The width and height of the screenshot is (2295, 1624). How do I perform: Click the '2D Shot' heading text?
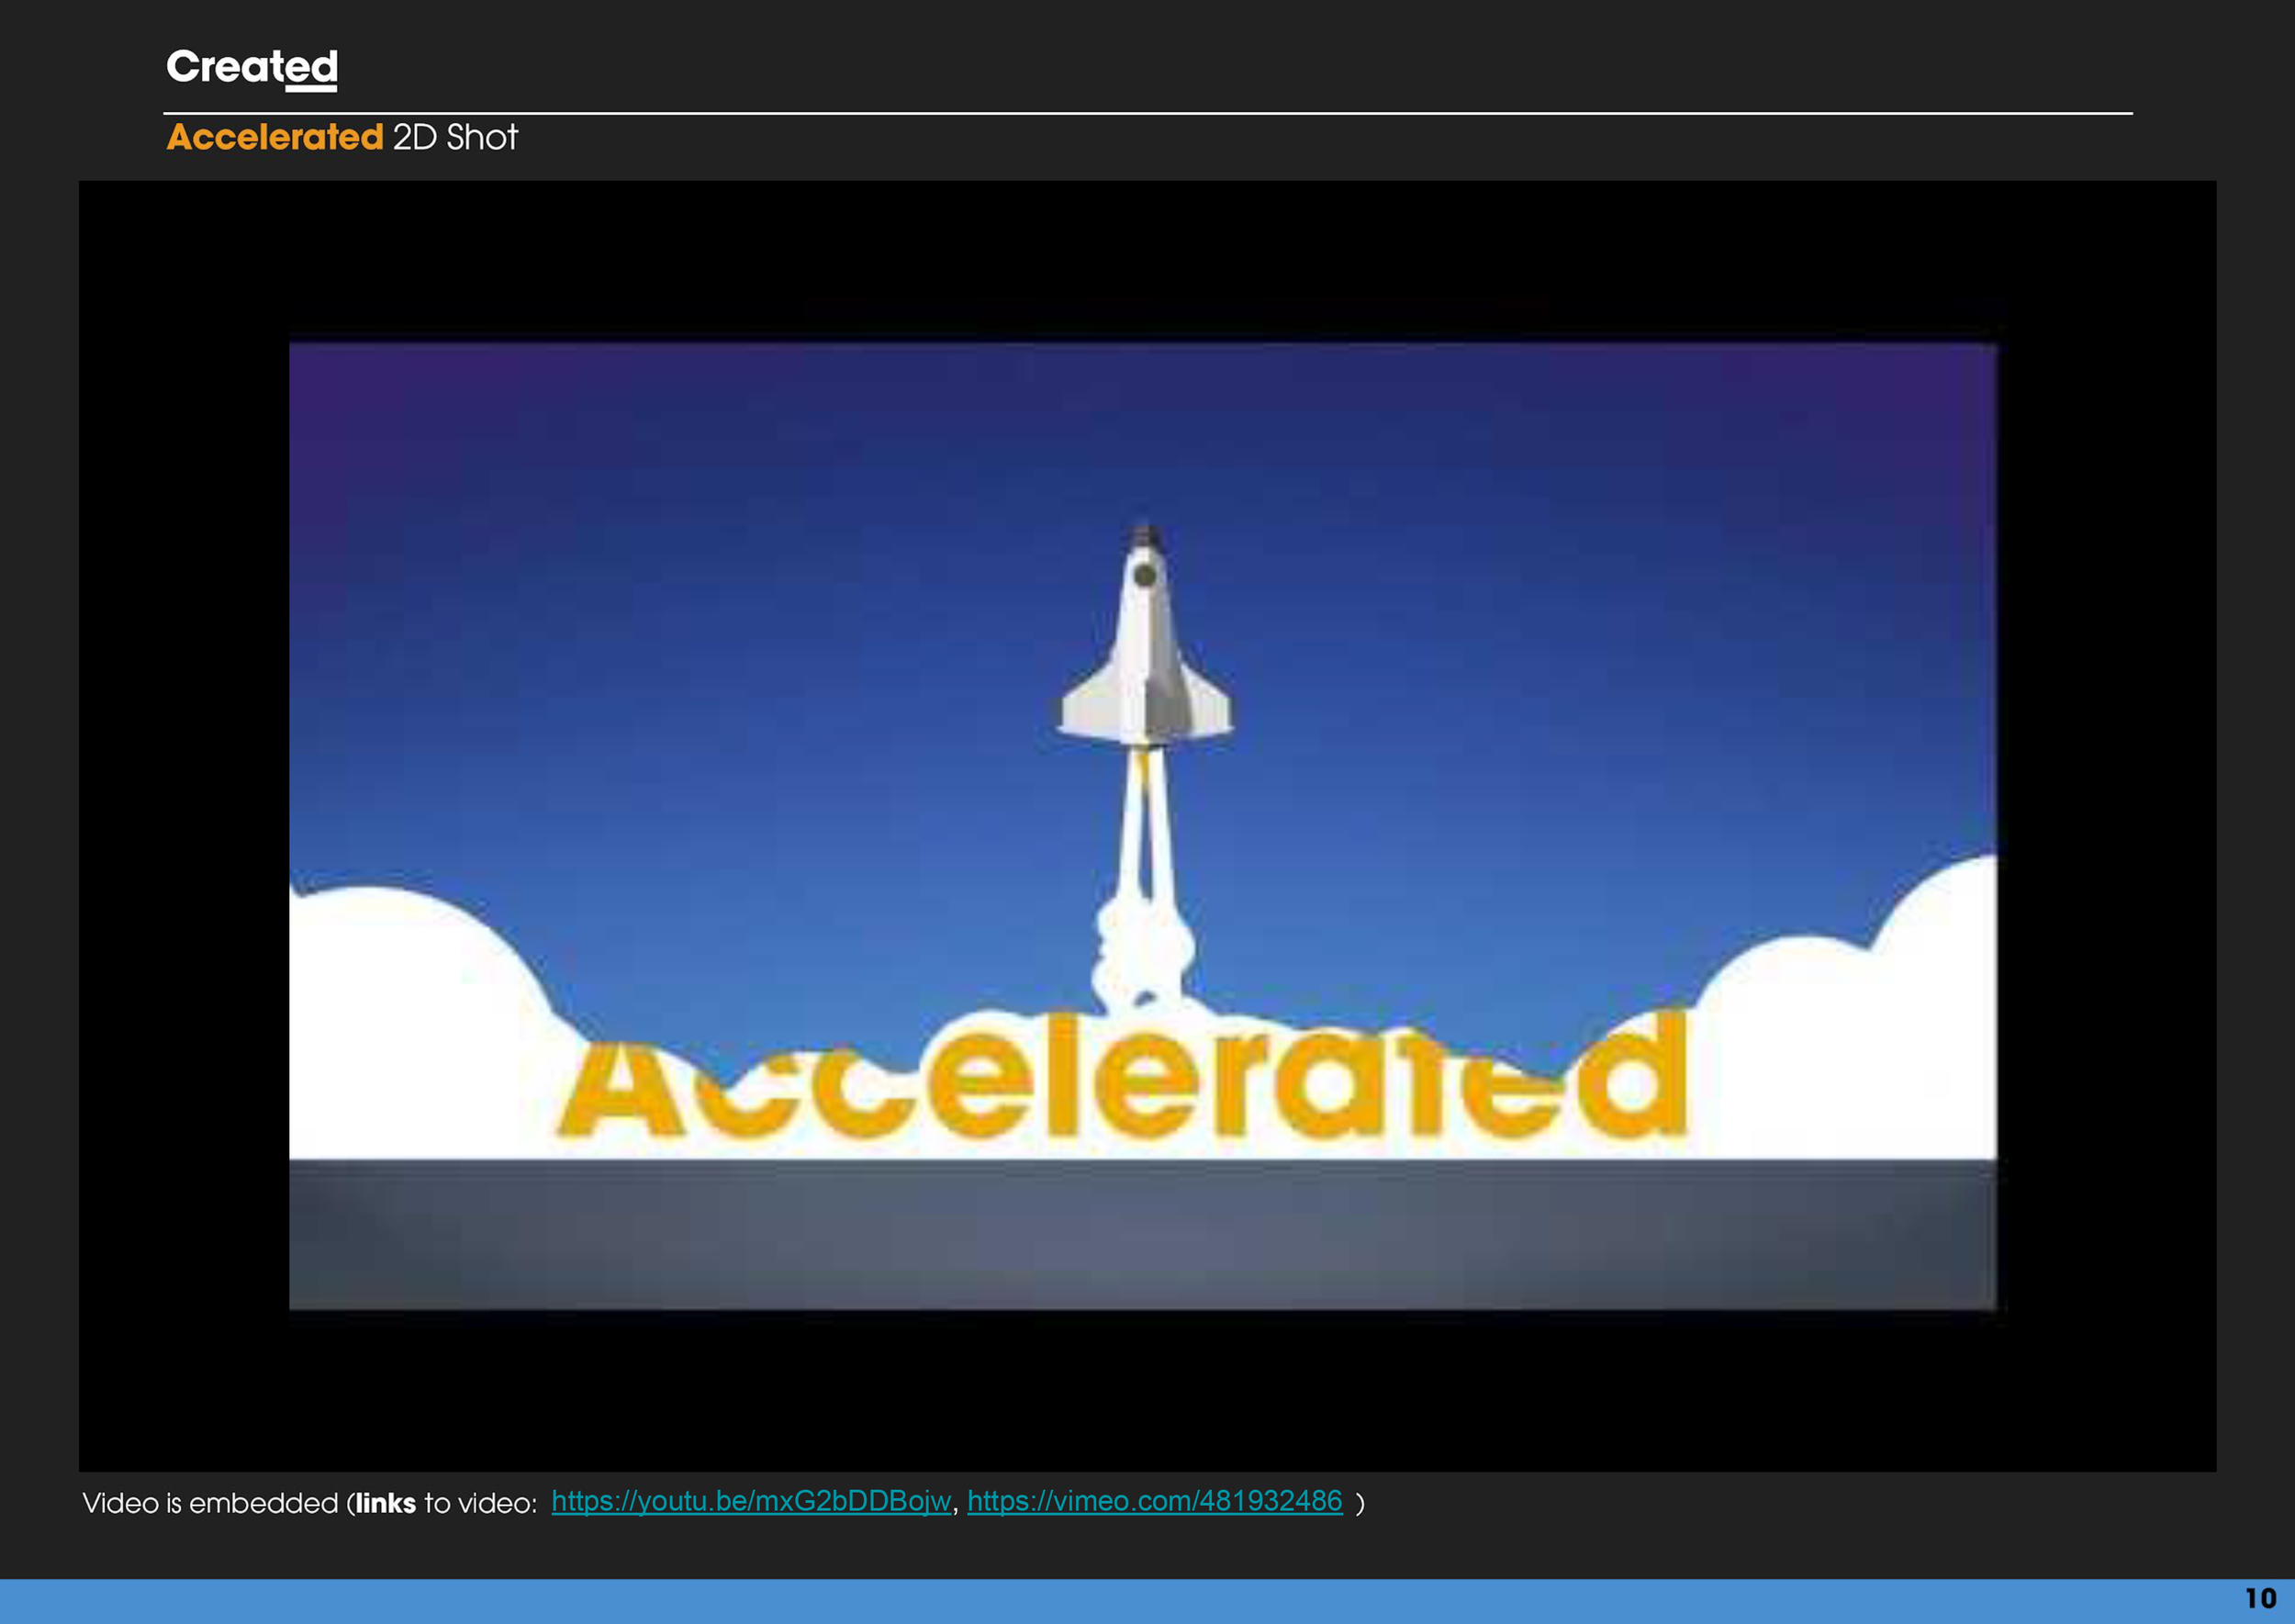pyautogui.click(x=455, y=137)
